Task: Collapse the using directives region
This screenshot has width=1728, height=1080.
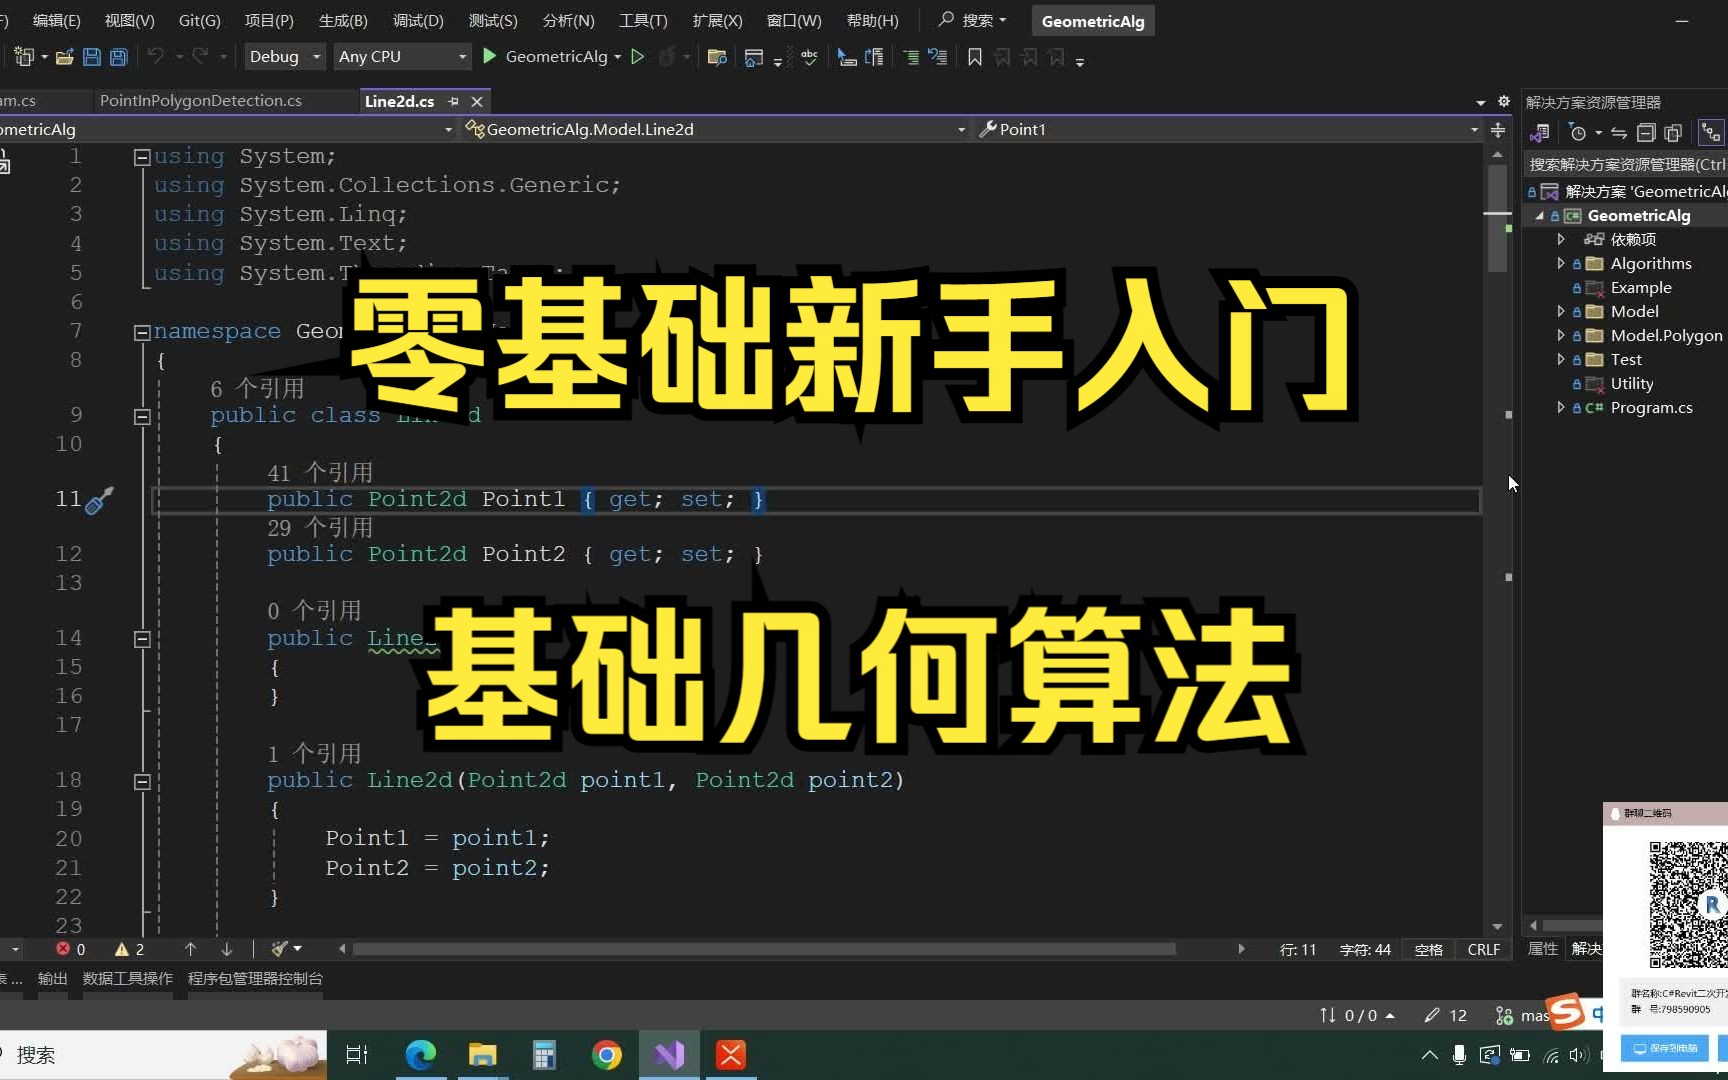Action: pyautogui.click(x=142, y=157)
